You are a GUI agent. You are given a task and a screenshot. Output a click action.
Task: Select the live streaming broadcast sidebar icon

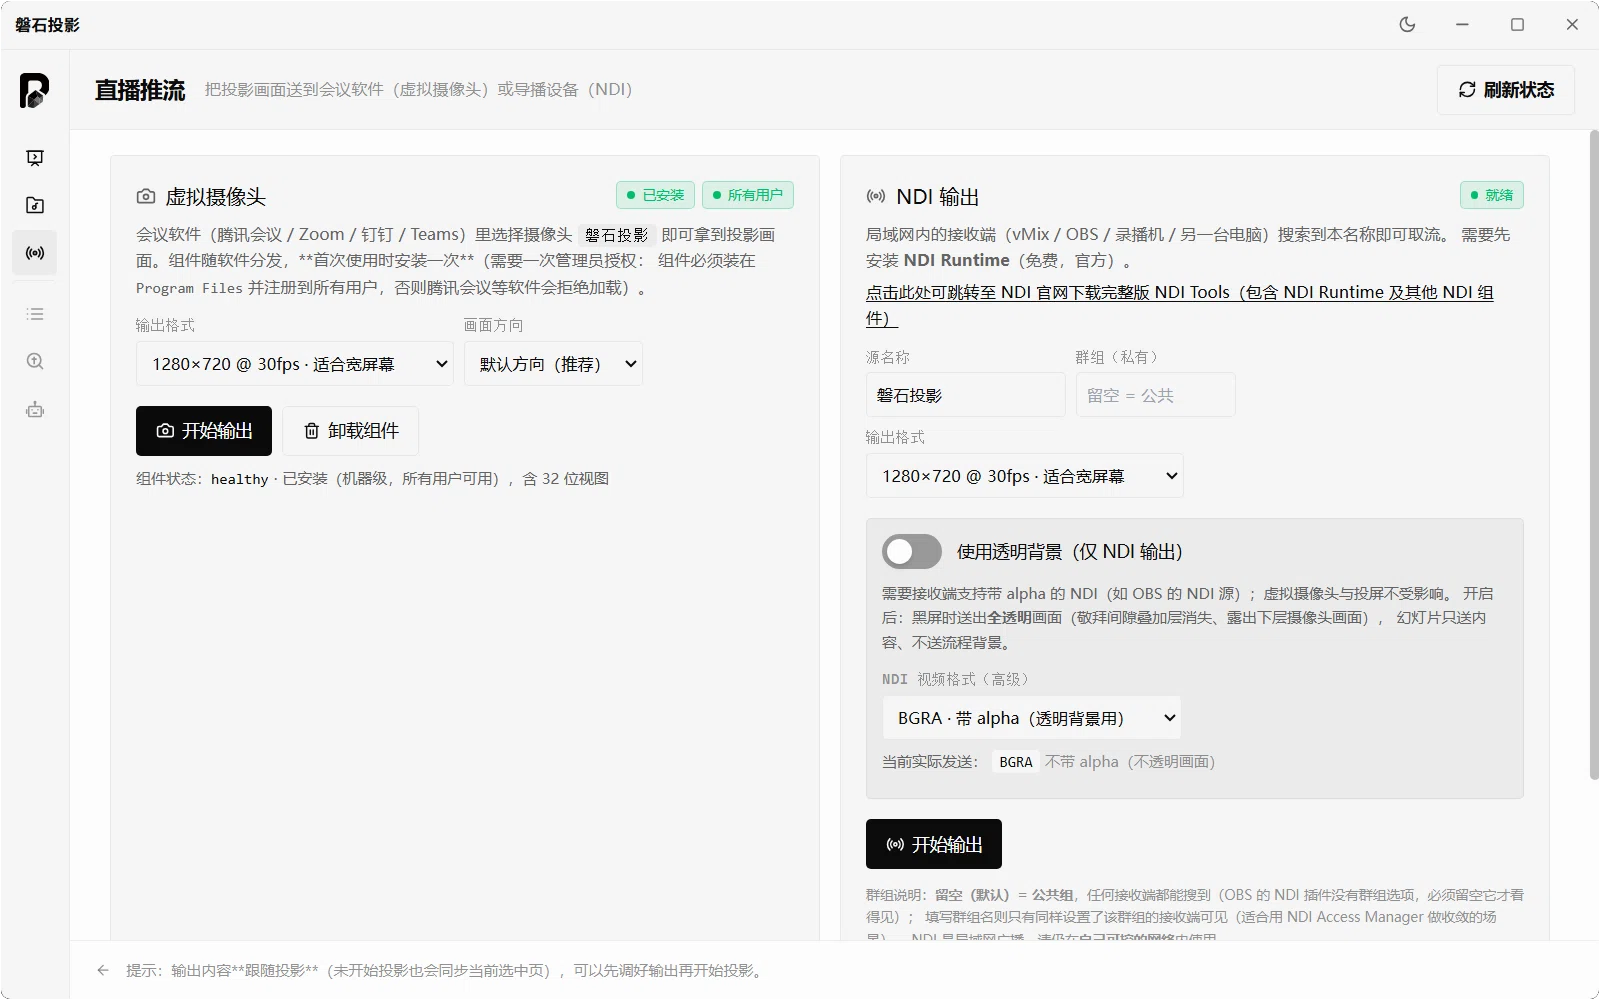click(35, 253)
